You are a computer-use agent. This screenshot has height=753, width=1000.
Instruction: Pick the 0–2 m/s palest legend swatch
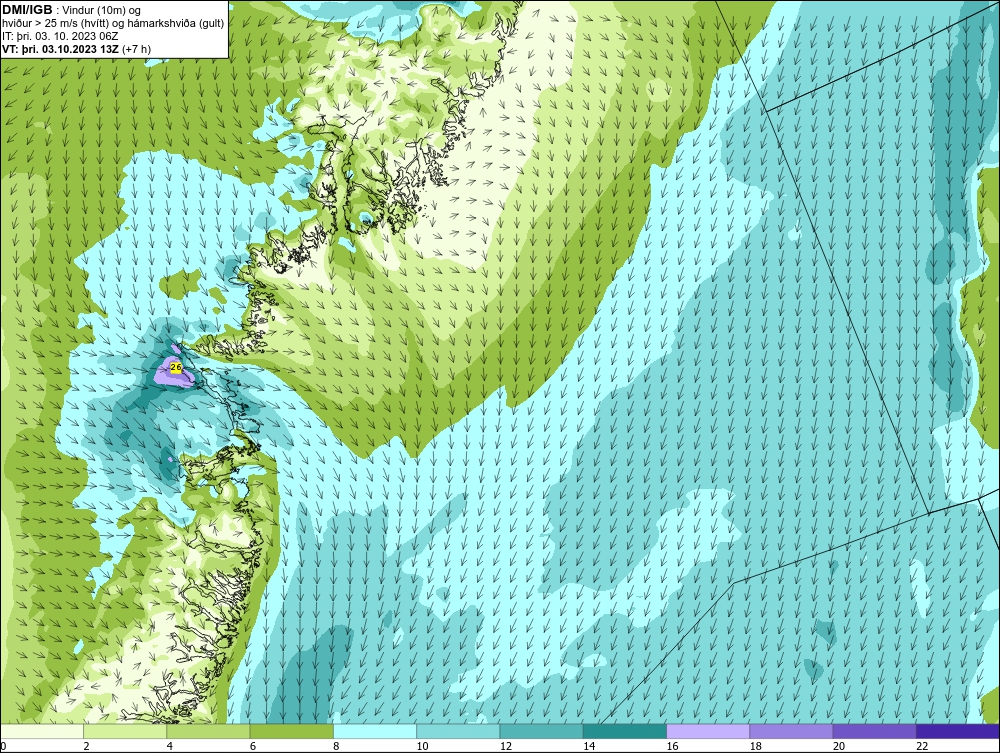click(x=41, y=731)
